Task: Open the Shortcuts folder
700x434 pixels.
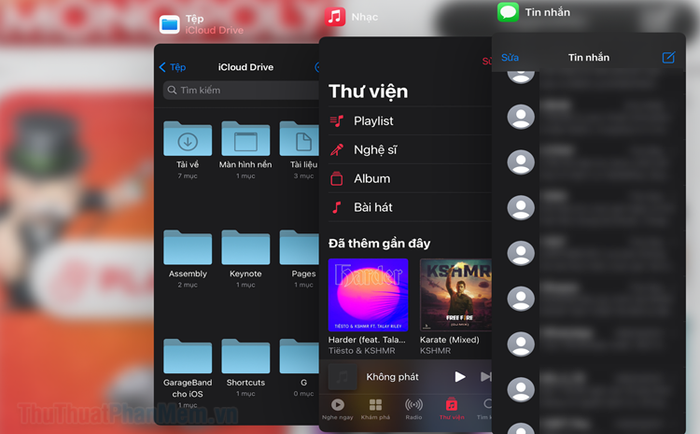Action: pyautogui.click(x=246, y=356)
